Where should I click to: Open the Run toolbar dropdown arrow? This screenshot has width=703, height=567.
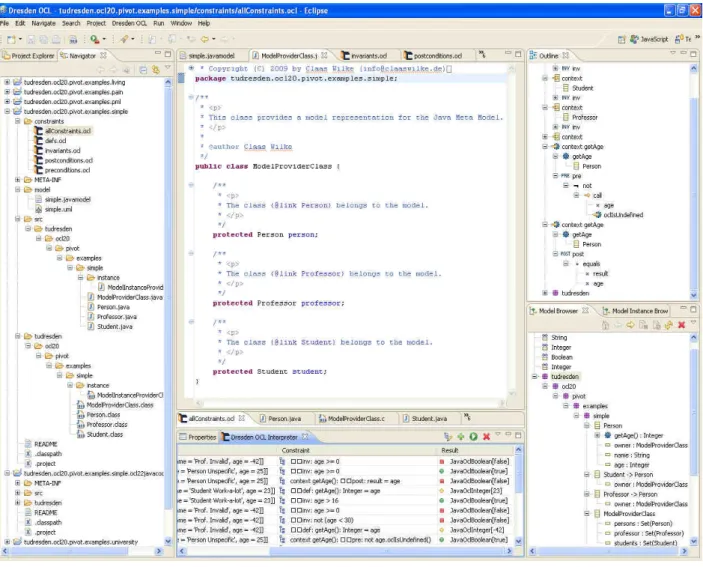(x=104, y=39)
